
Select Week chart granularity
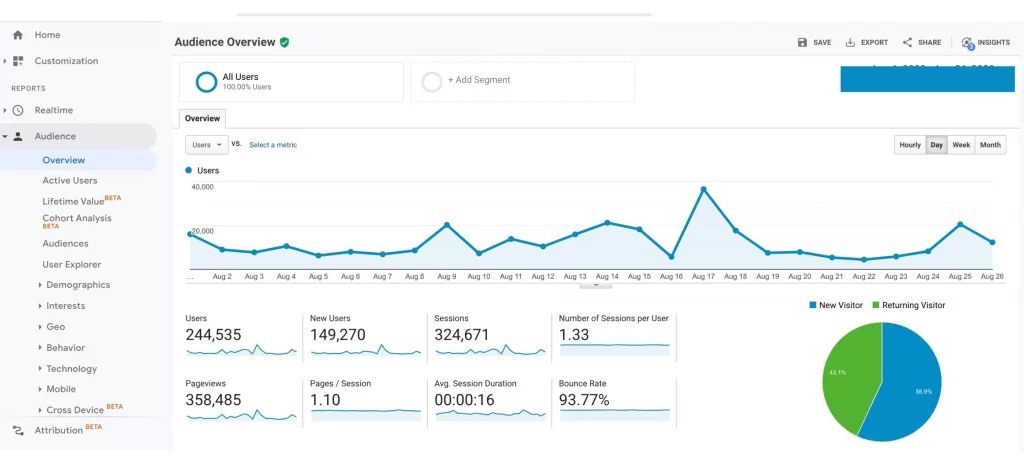961,145
